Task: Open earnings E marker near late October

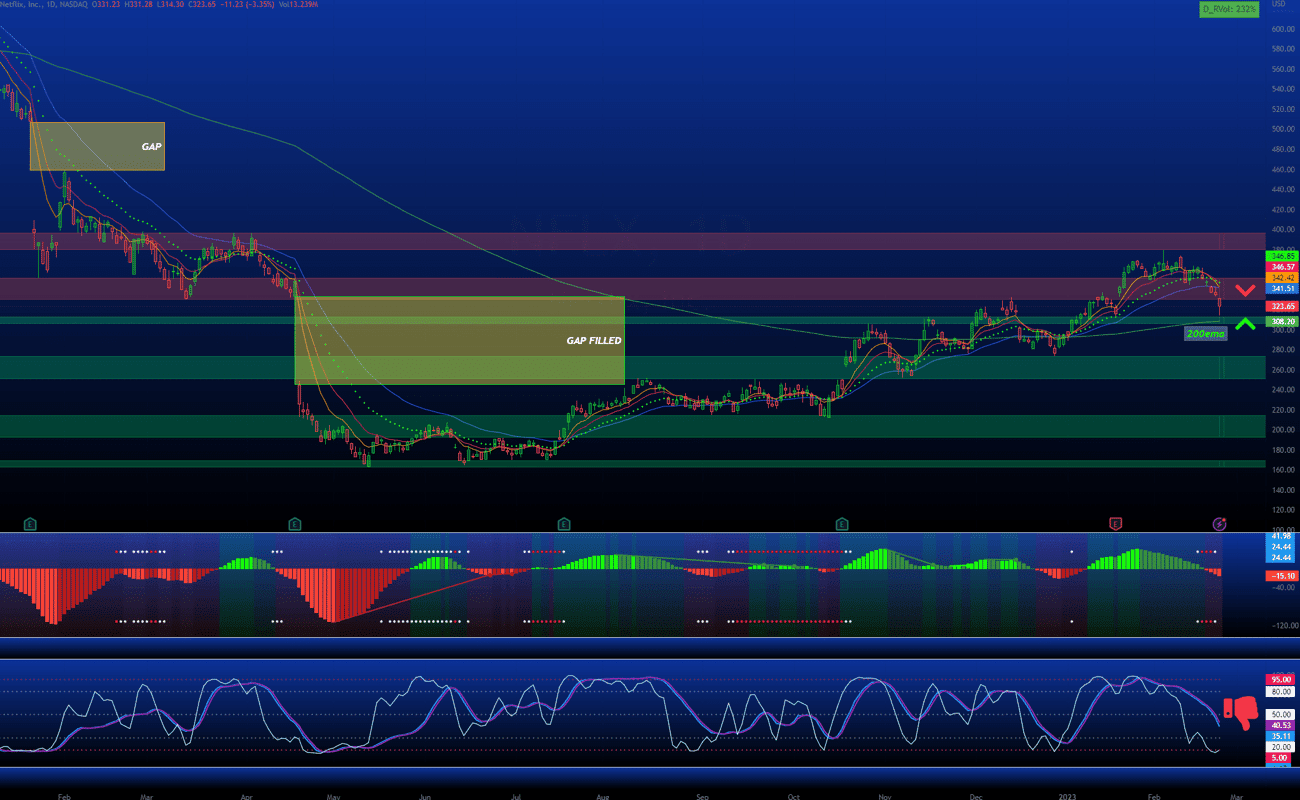Action: (x=843, y=523)
